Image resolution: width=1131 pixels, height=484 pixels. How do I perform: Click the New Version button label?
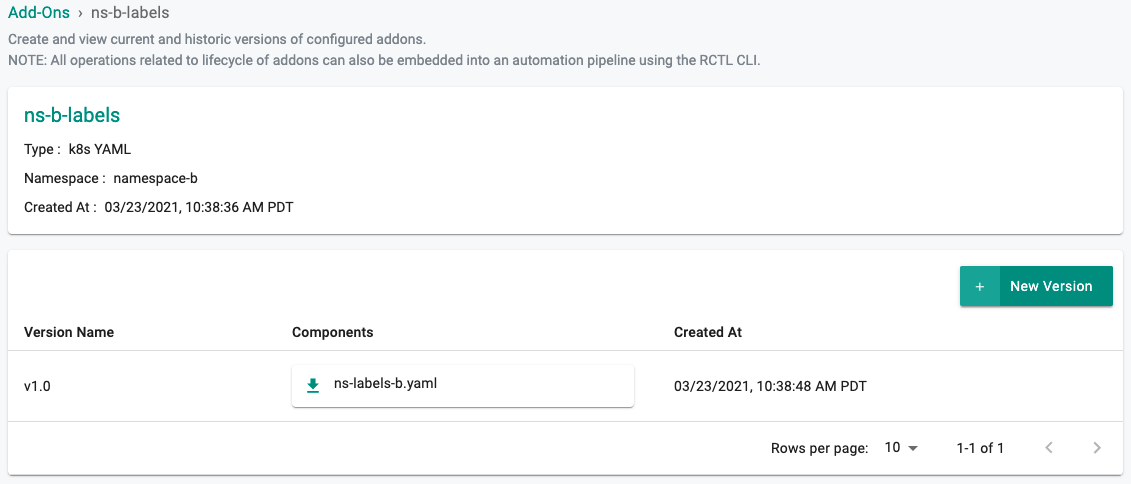pos(1051,286)
